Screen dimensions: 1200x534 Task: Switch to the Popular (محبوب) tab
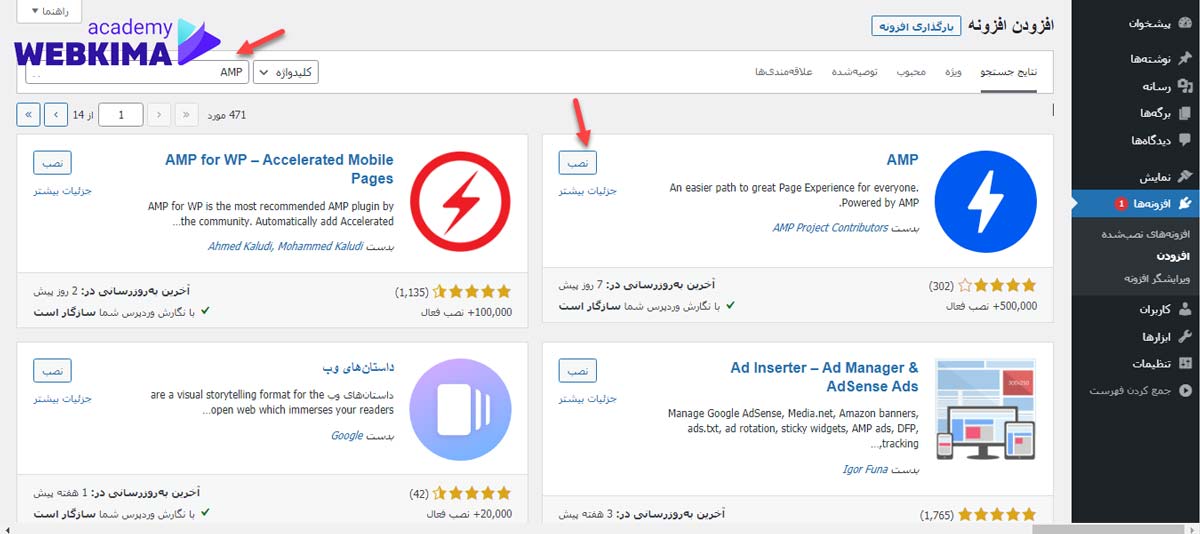pyautogui.click(x=911, y=73)
